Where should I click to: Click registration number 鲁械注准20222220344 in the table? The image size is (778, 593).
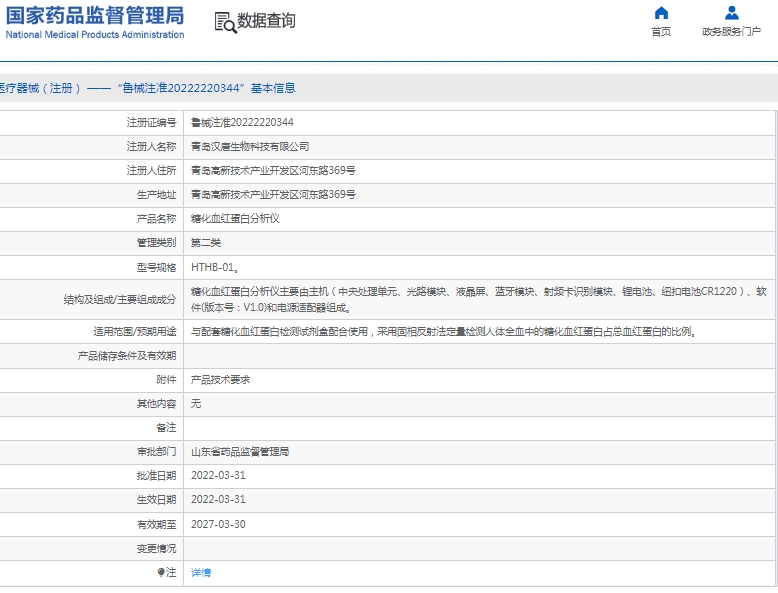pyautogui.click(x=242, y=123)
